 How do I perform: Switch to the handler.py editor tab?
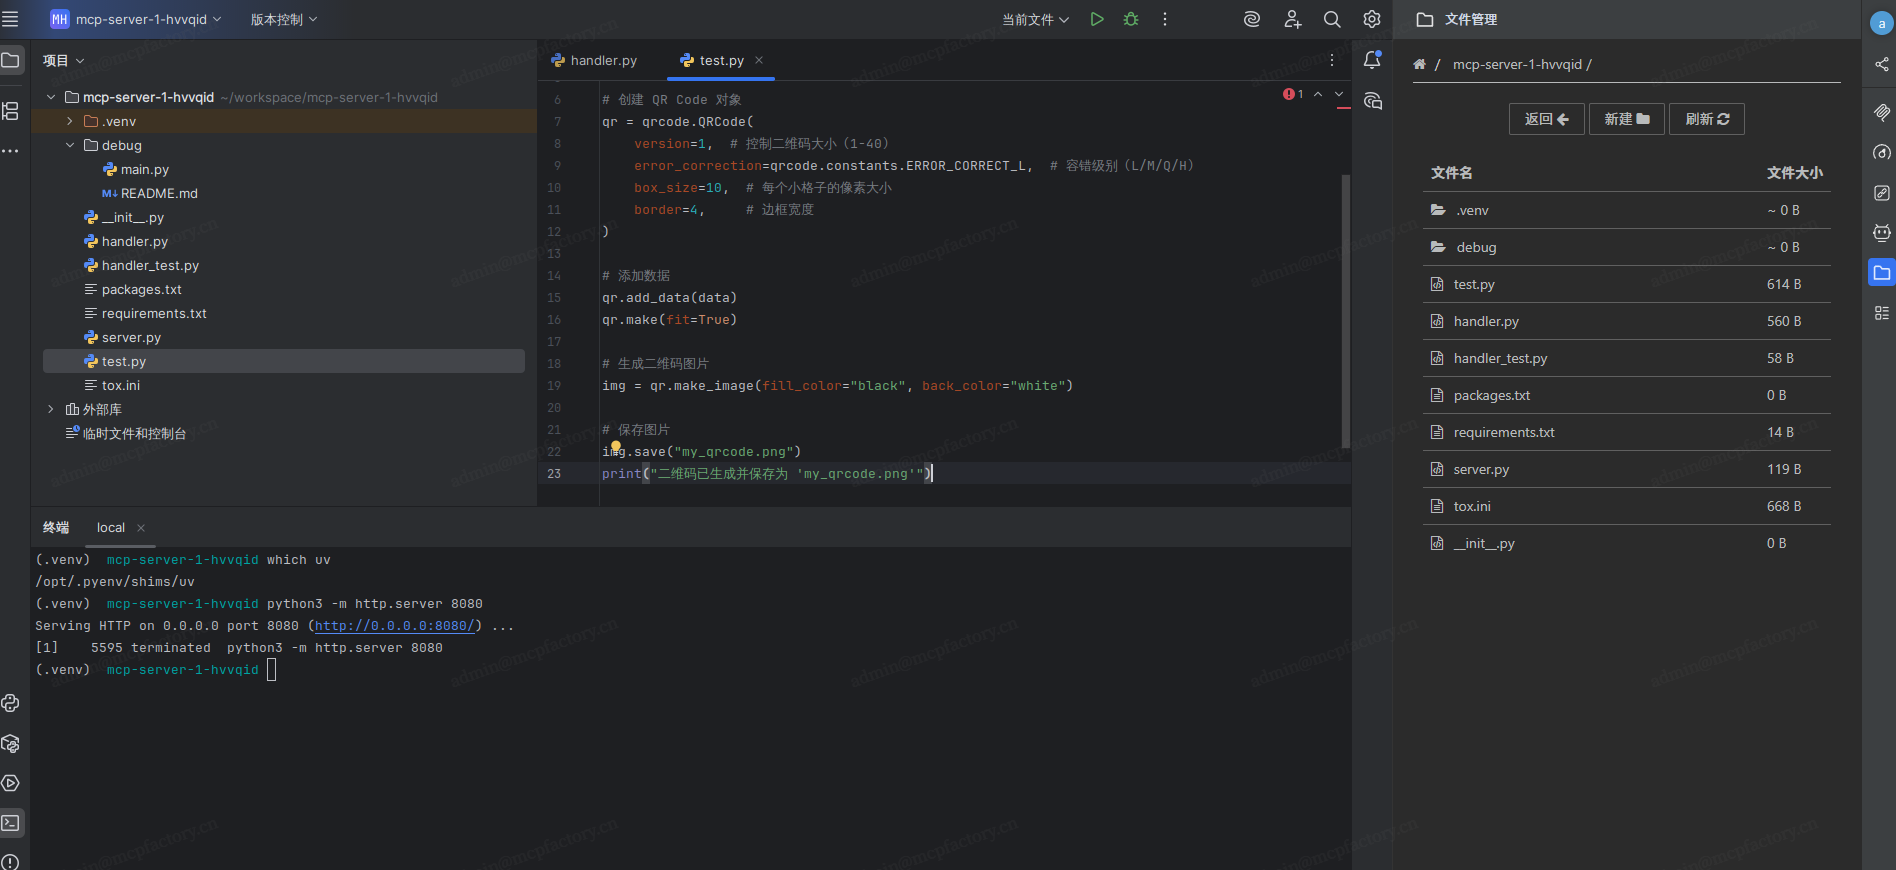[603, 60]
